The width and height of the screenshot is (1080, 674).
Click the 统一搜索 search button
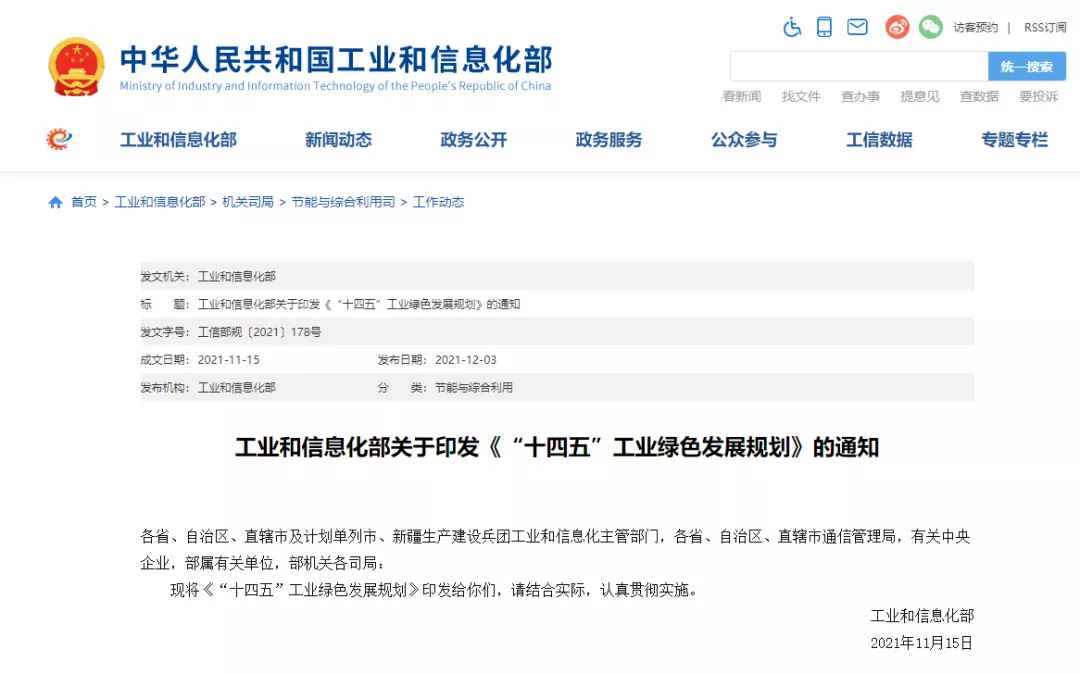point(1024,65)
